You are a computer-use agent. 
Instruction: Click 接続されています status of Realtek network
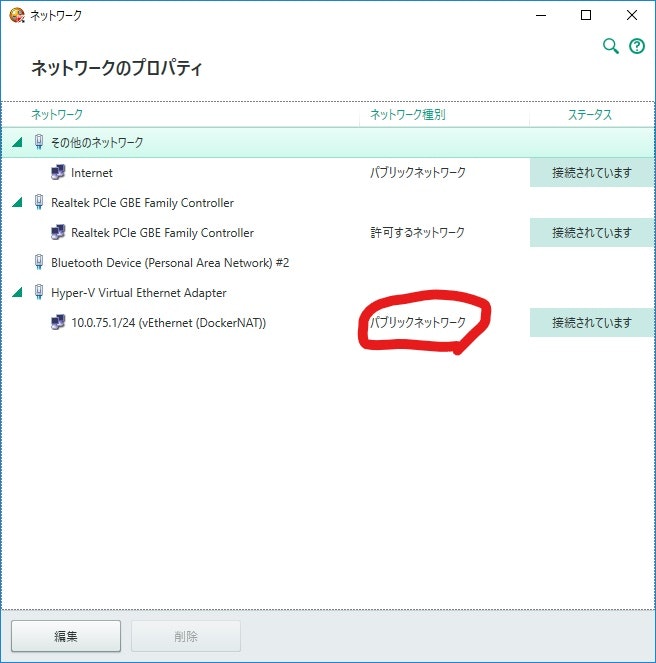(592, 233)
